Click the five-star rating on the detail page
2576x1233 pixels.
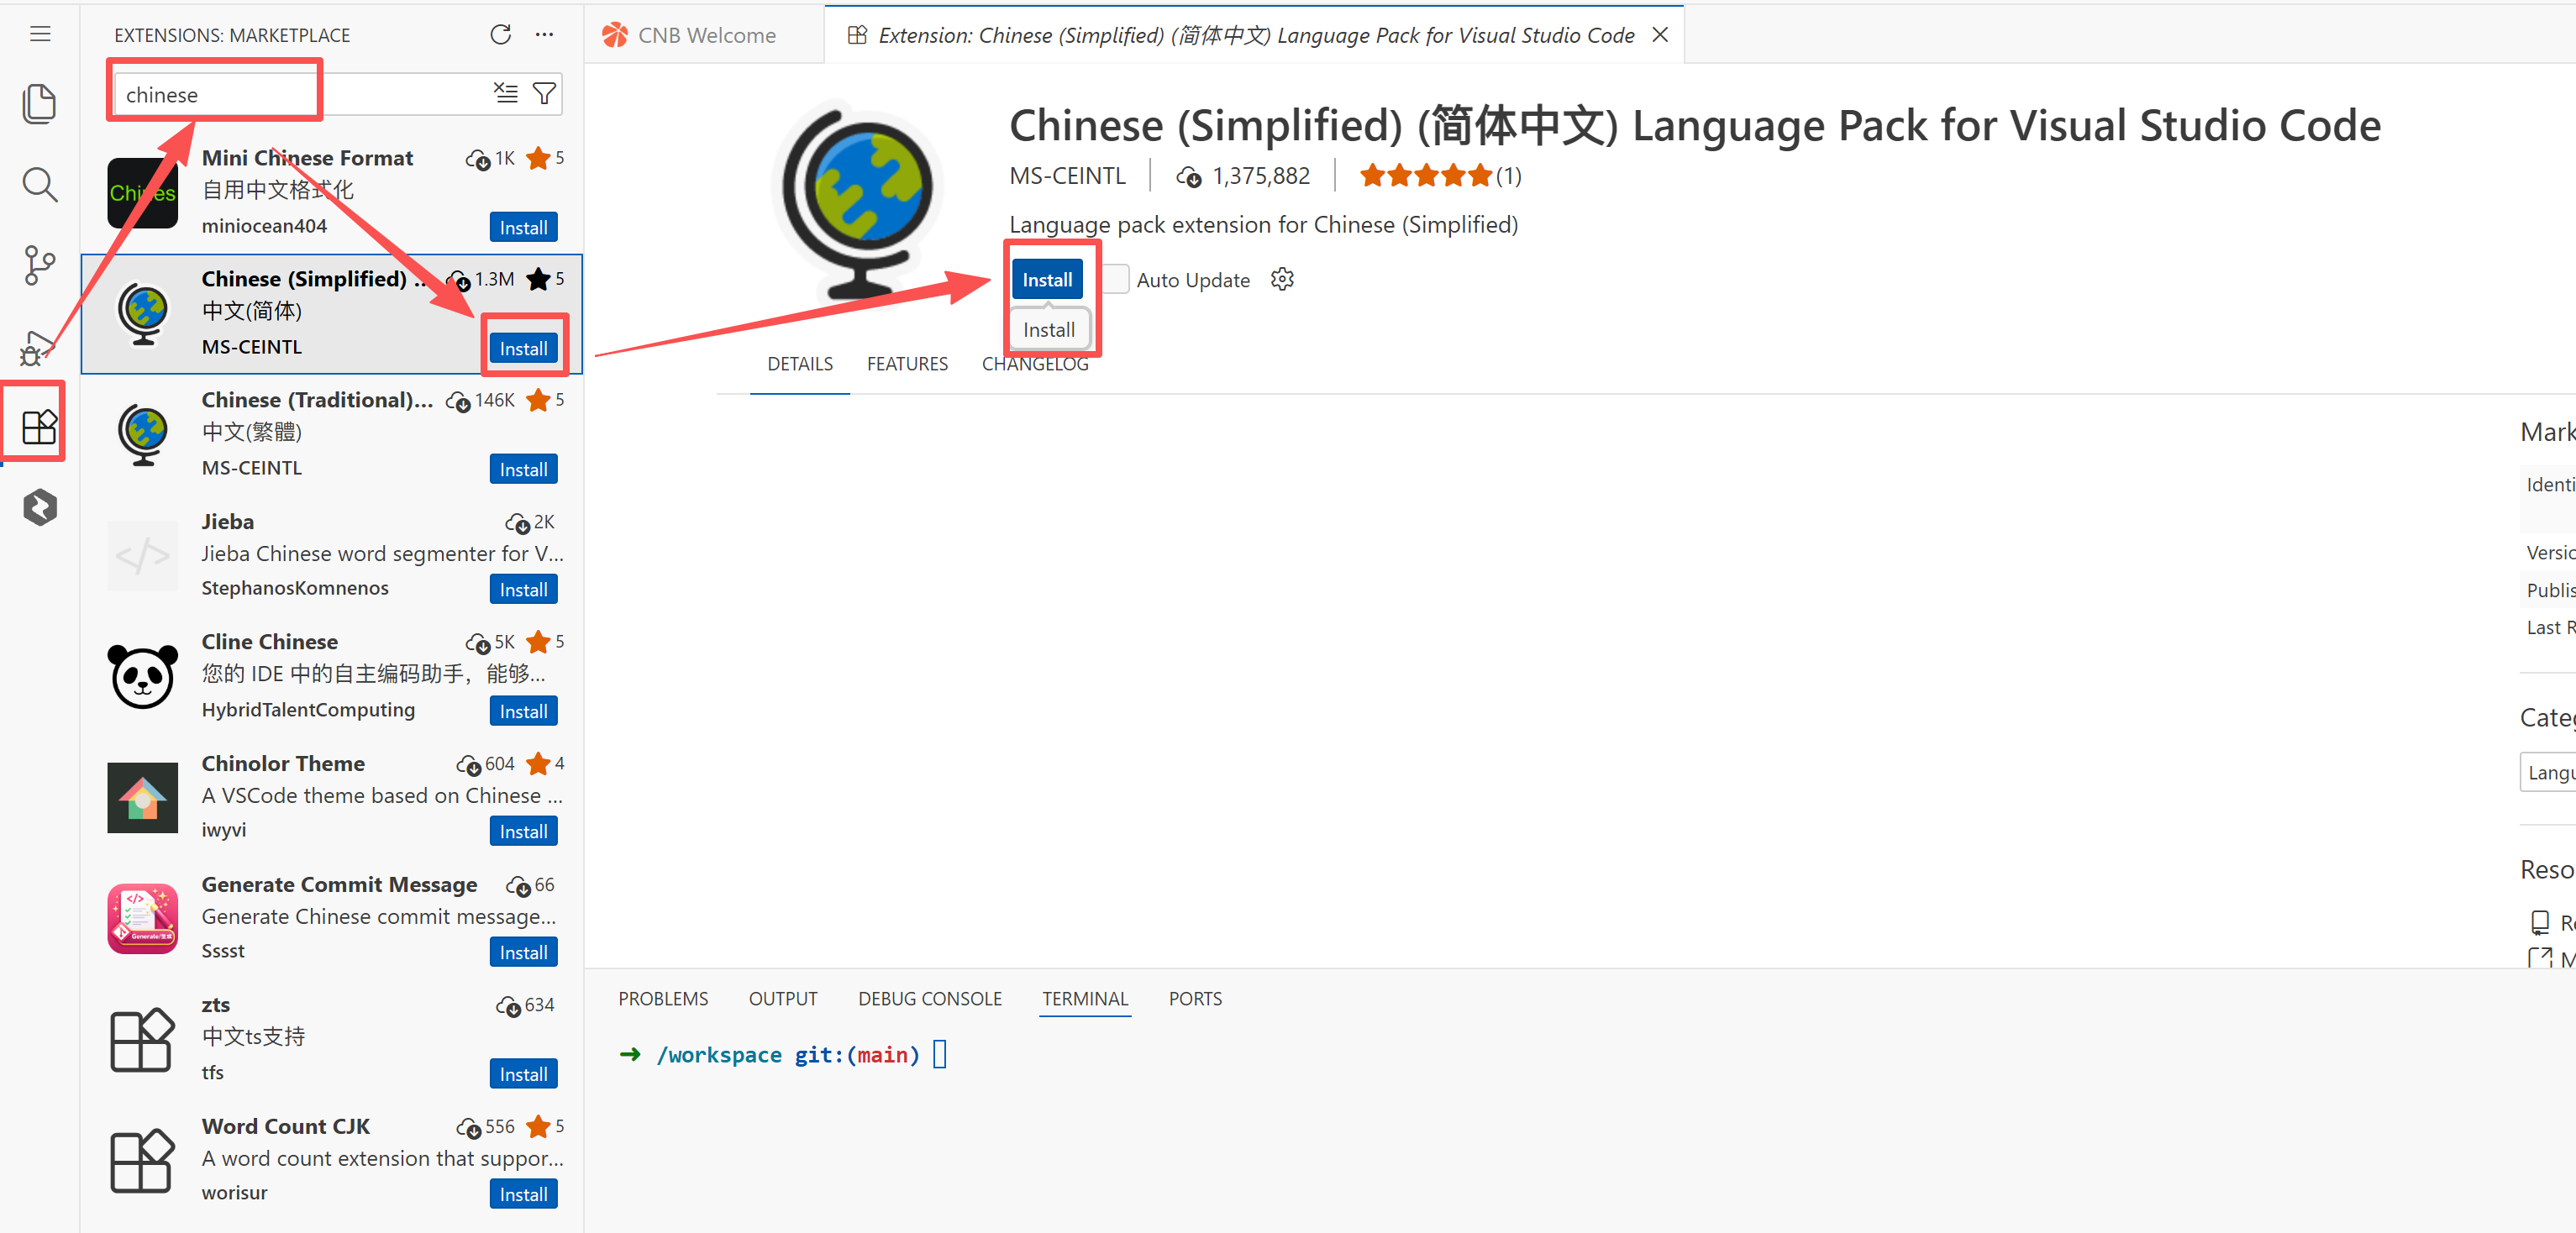click(x=1425, y=177)
